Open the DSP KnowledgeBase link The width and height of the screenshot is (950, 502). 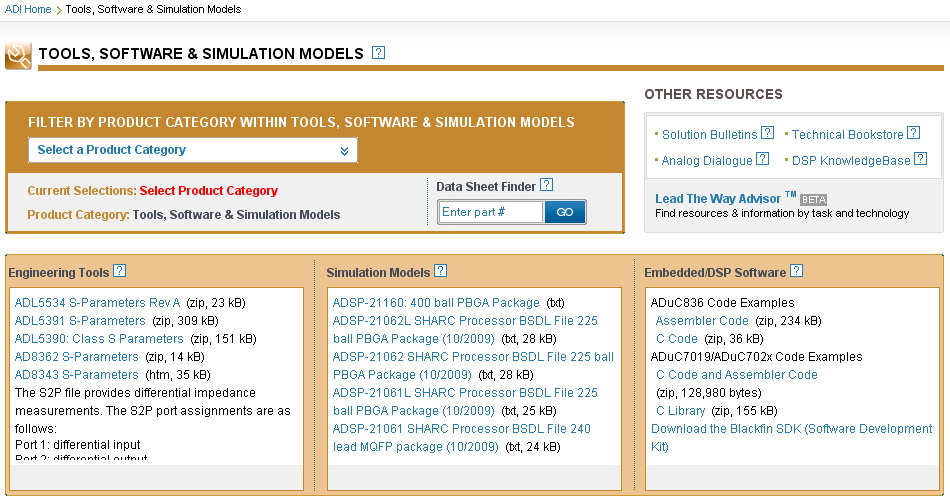tap(851, 160)
